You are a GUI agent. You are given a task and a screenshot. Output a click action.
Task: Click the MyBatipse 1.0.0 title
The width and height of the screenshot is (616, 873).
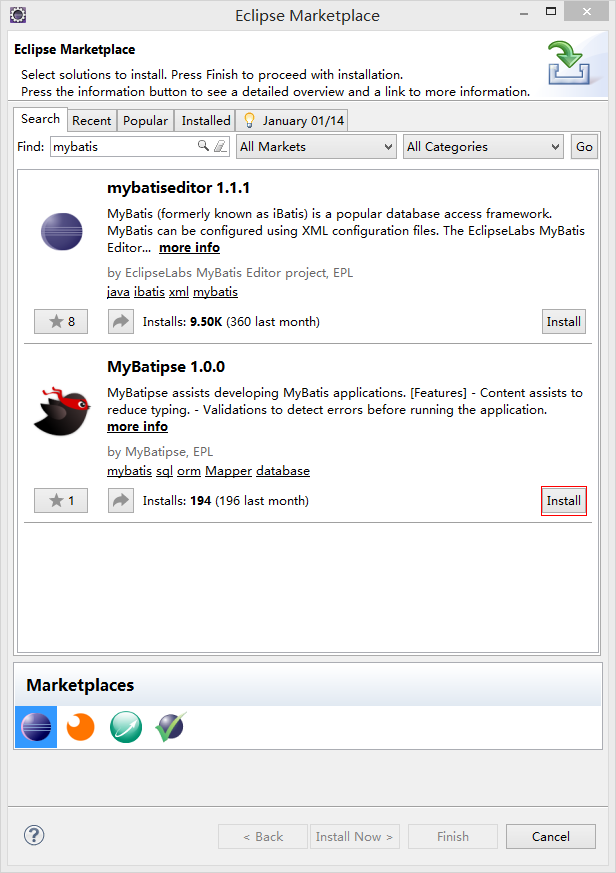pos(166,367)
